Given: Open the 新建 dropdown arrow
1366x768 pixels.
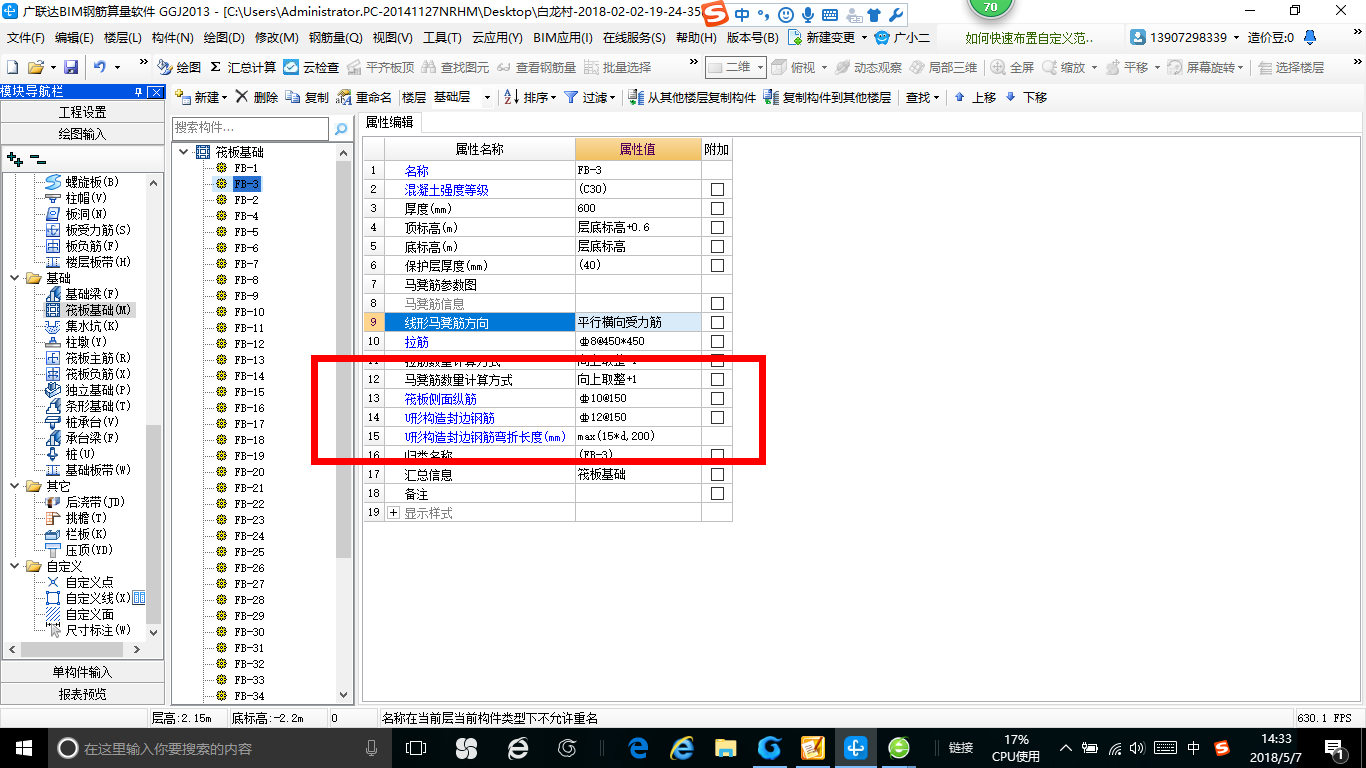Looking at the screenshot, I should coord(225,97).
